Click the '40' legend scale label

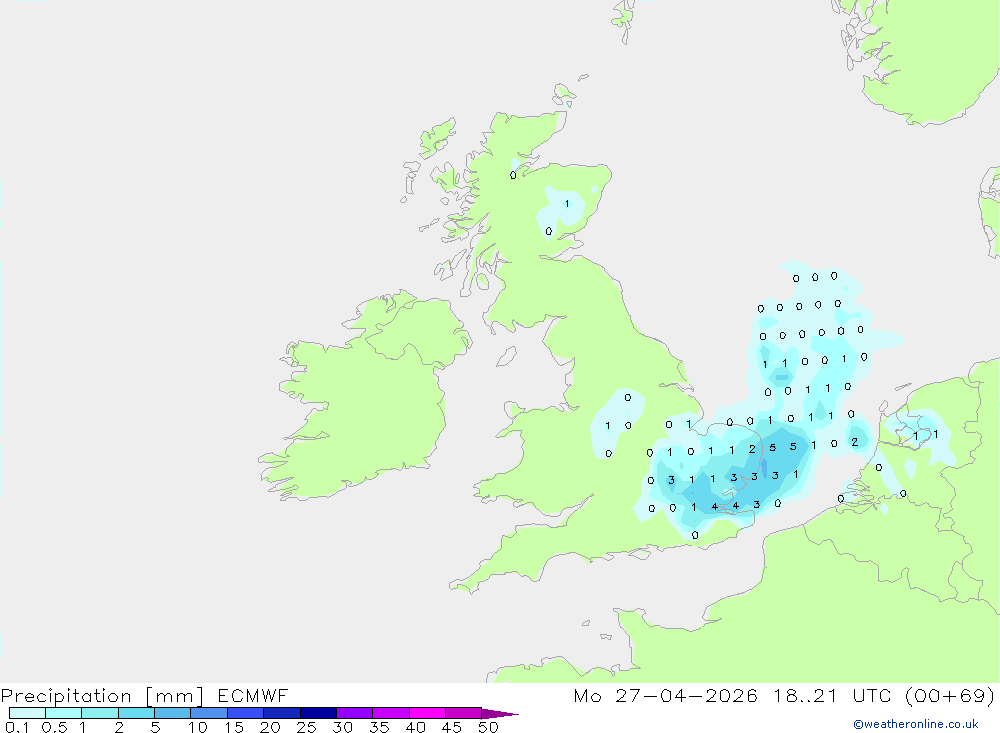415,727
